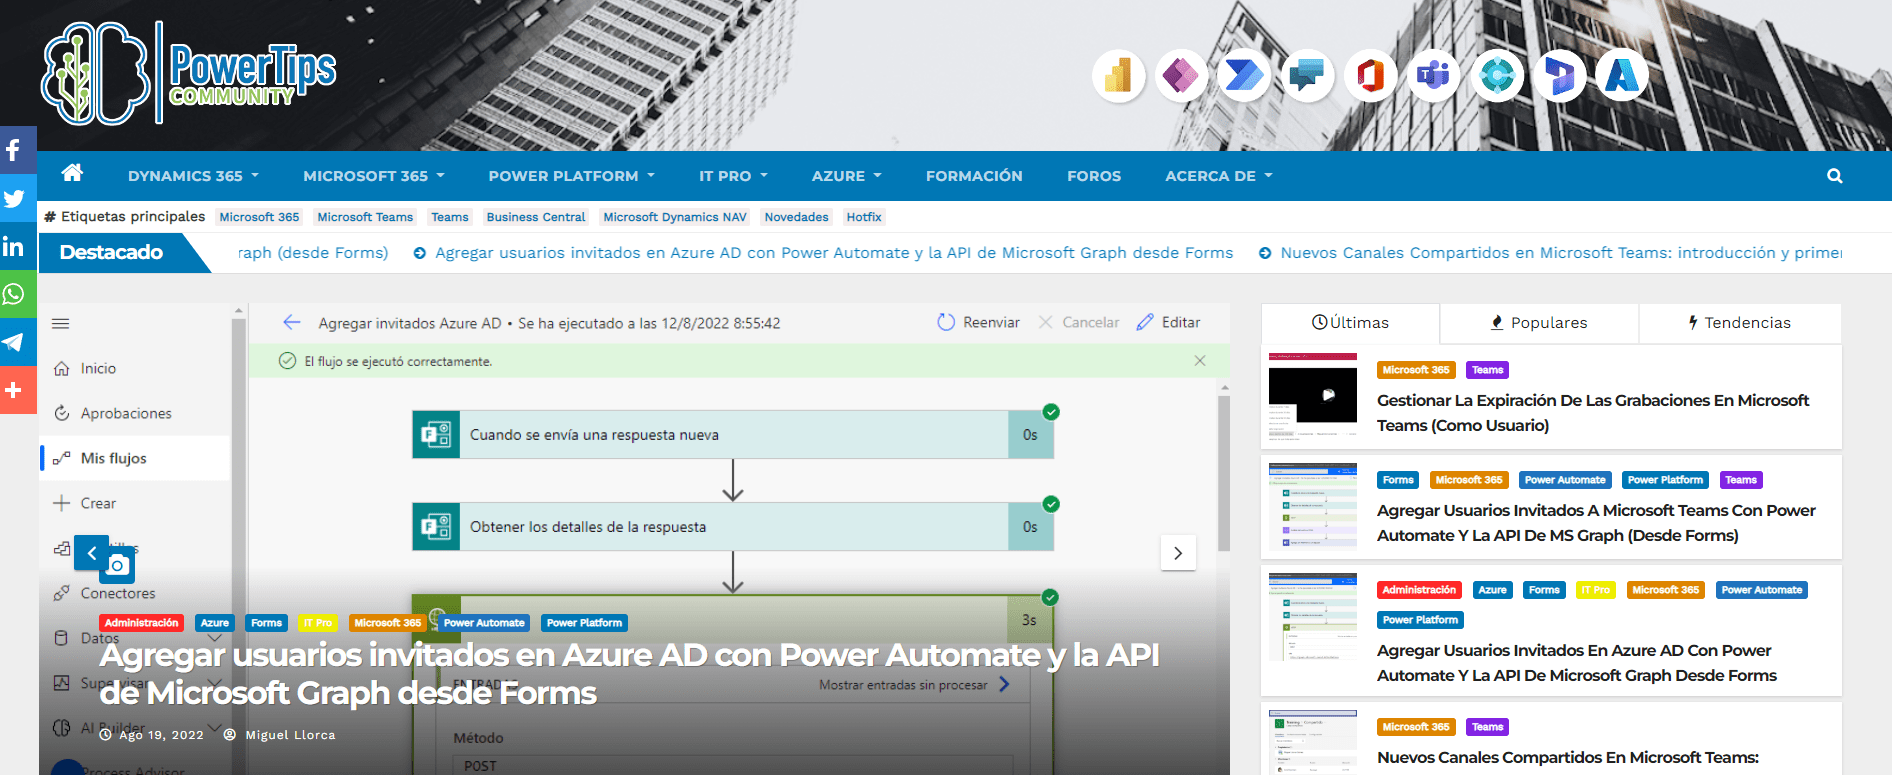The image size is (1892, 775).
Task: Share via WhatsApp sidebar icon
Action: tap(14, 294)
